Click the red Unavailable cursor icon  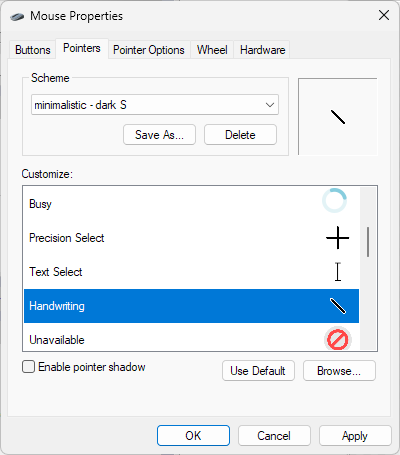click(x=337, y=339)
